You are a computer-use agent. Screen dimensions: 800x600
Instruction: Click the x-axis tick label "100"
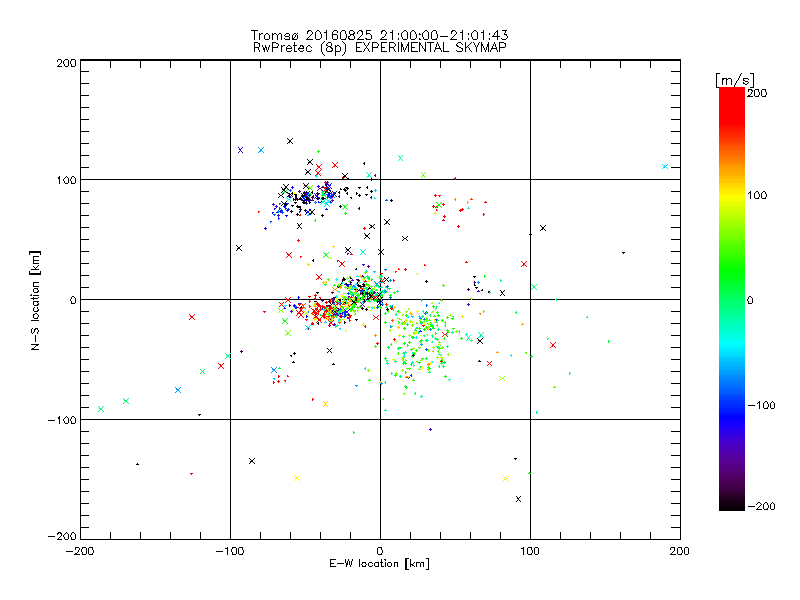pos(530,551)
